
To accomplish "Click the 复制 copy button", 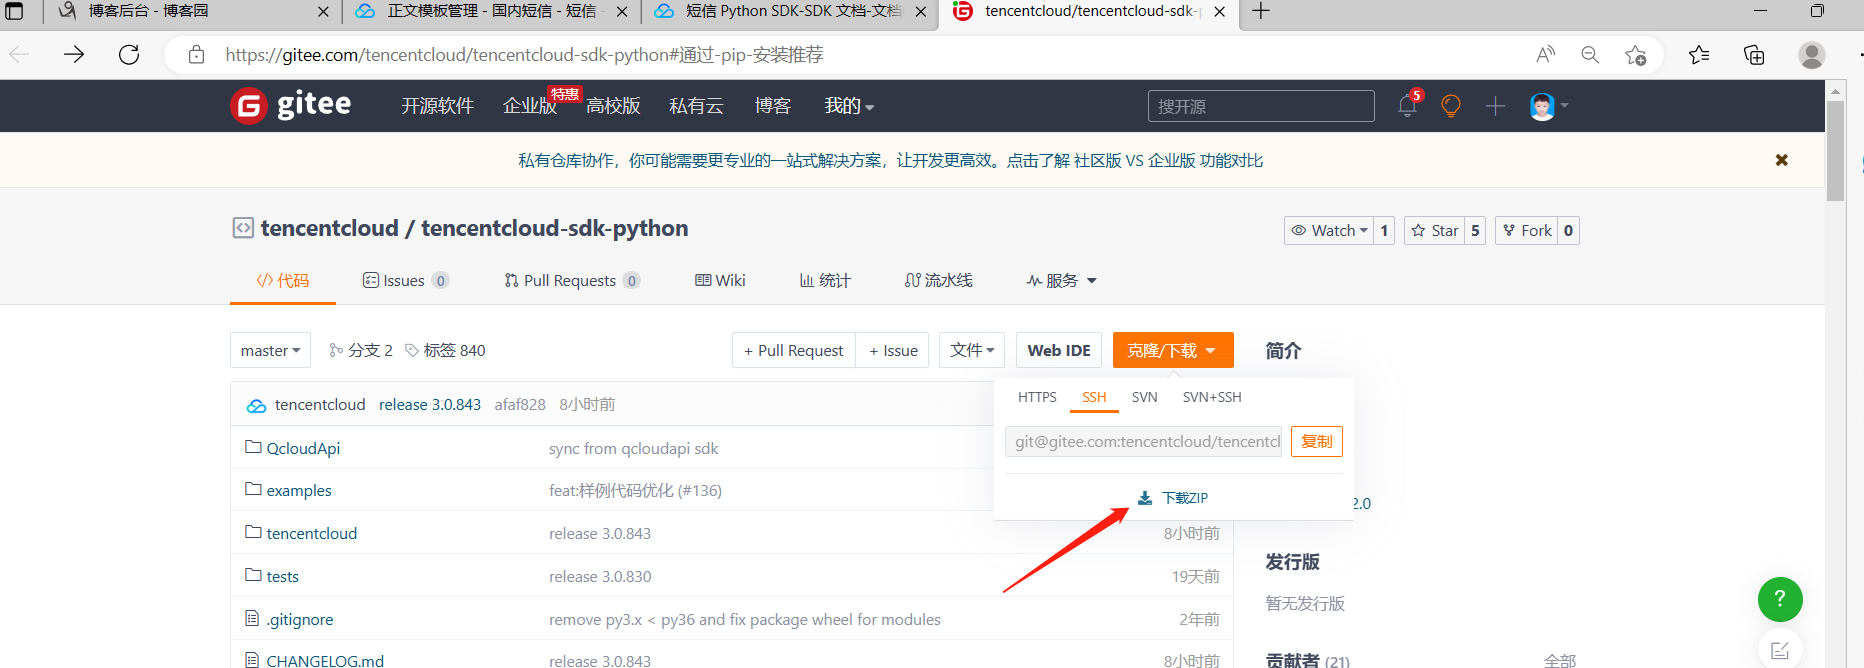I will 1317,441.
